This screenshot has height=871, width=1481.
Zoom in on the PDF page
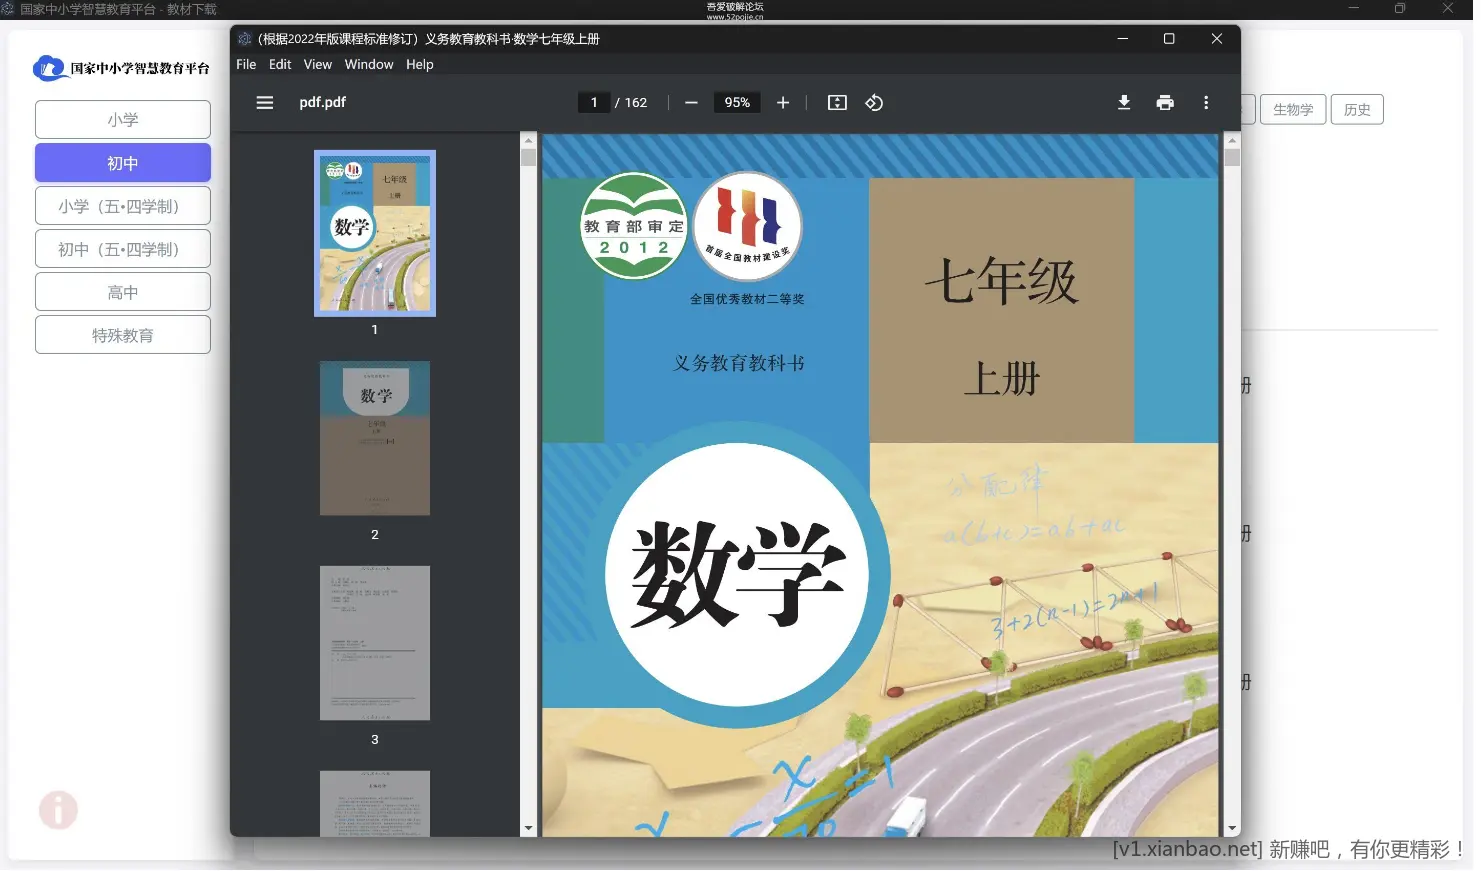(783, 102)
